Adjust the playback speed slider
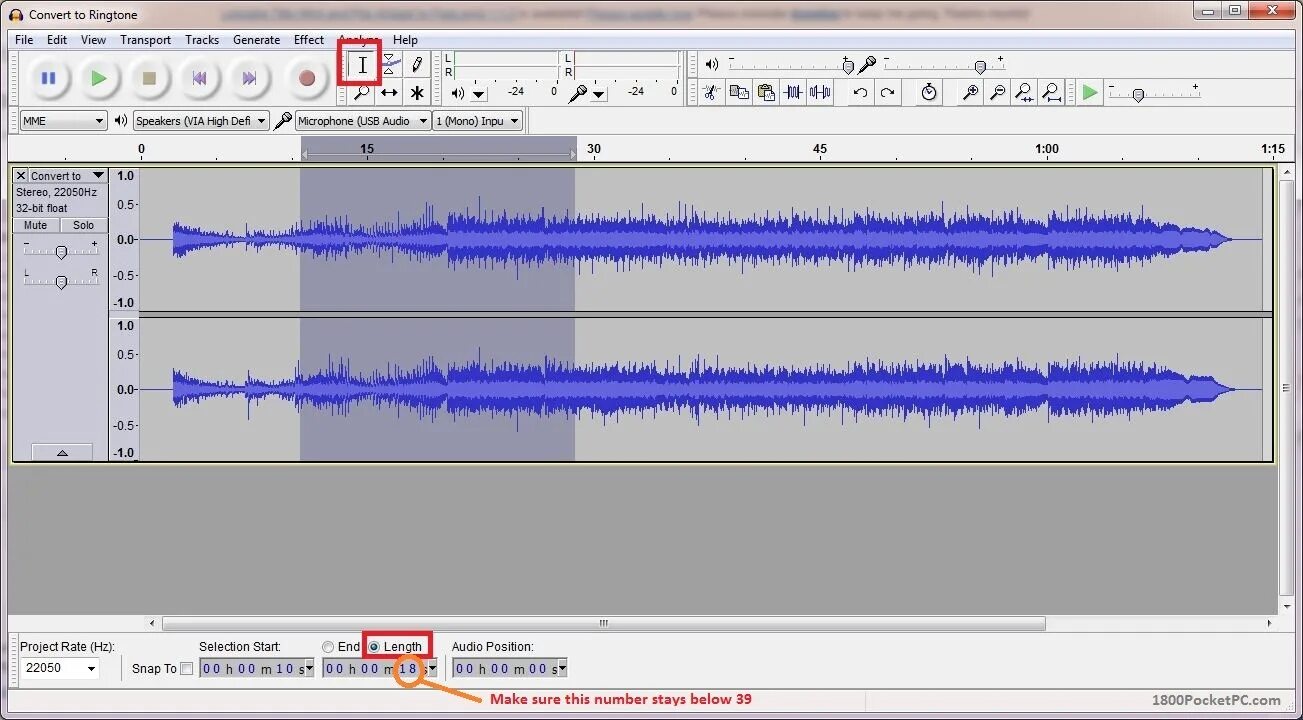Viewport: 1303px width, 720px height. pos(1138,94)
